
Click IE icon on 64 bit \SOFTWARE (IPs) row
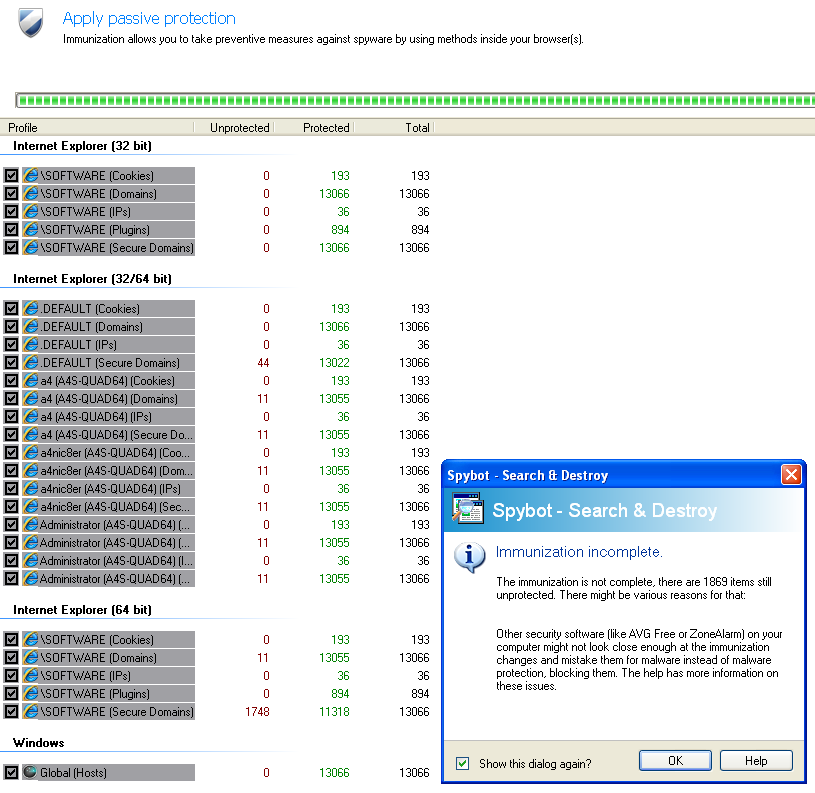click(31, 676)
